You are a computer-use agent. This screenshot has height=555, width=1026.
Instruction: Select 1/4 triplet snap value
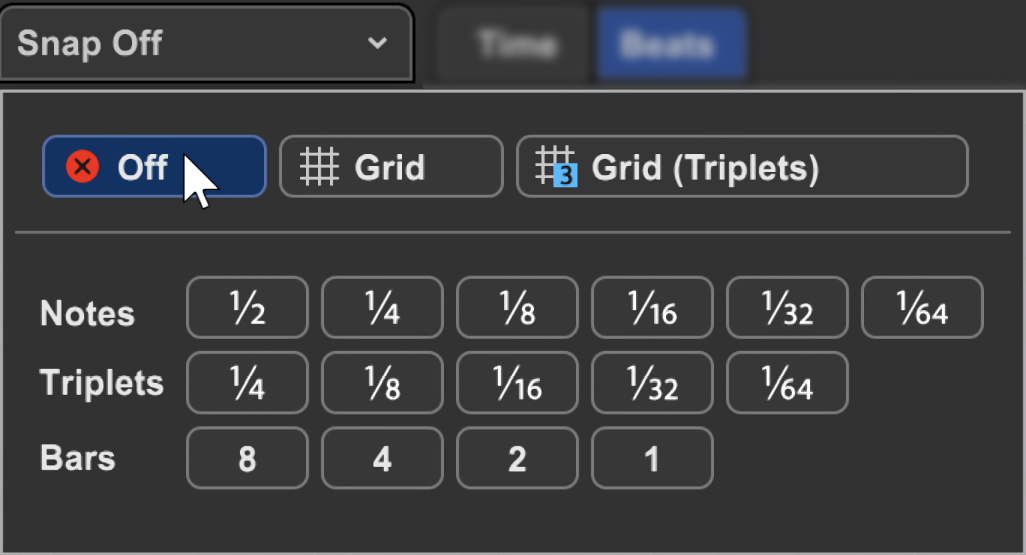(x=247, y=383)
